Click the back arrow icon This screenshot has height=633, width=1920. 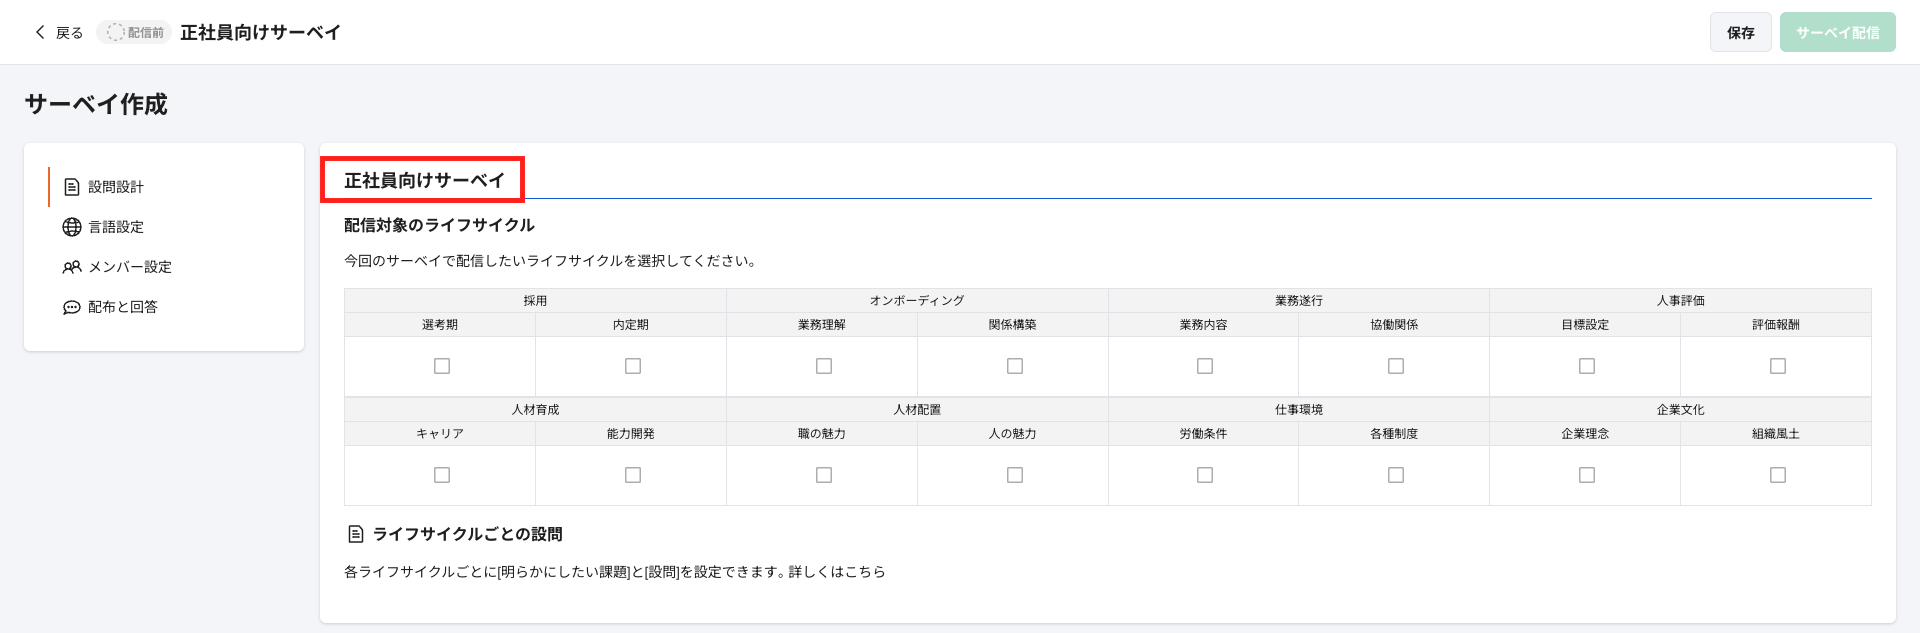pos(40,32)
